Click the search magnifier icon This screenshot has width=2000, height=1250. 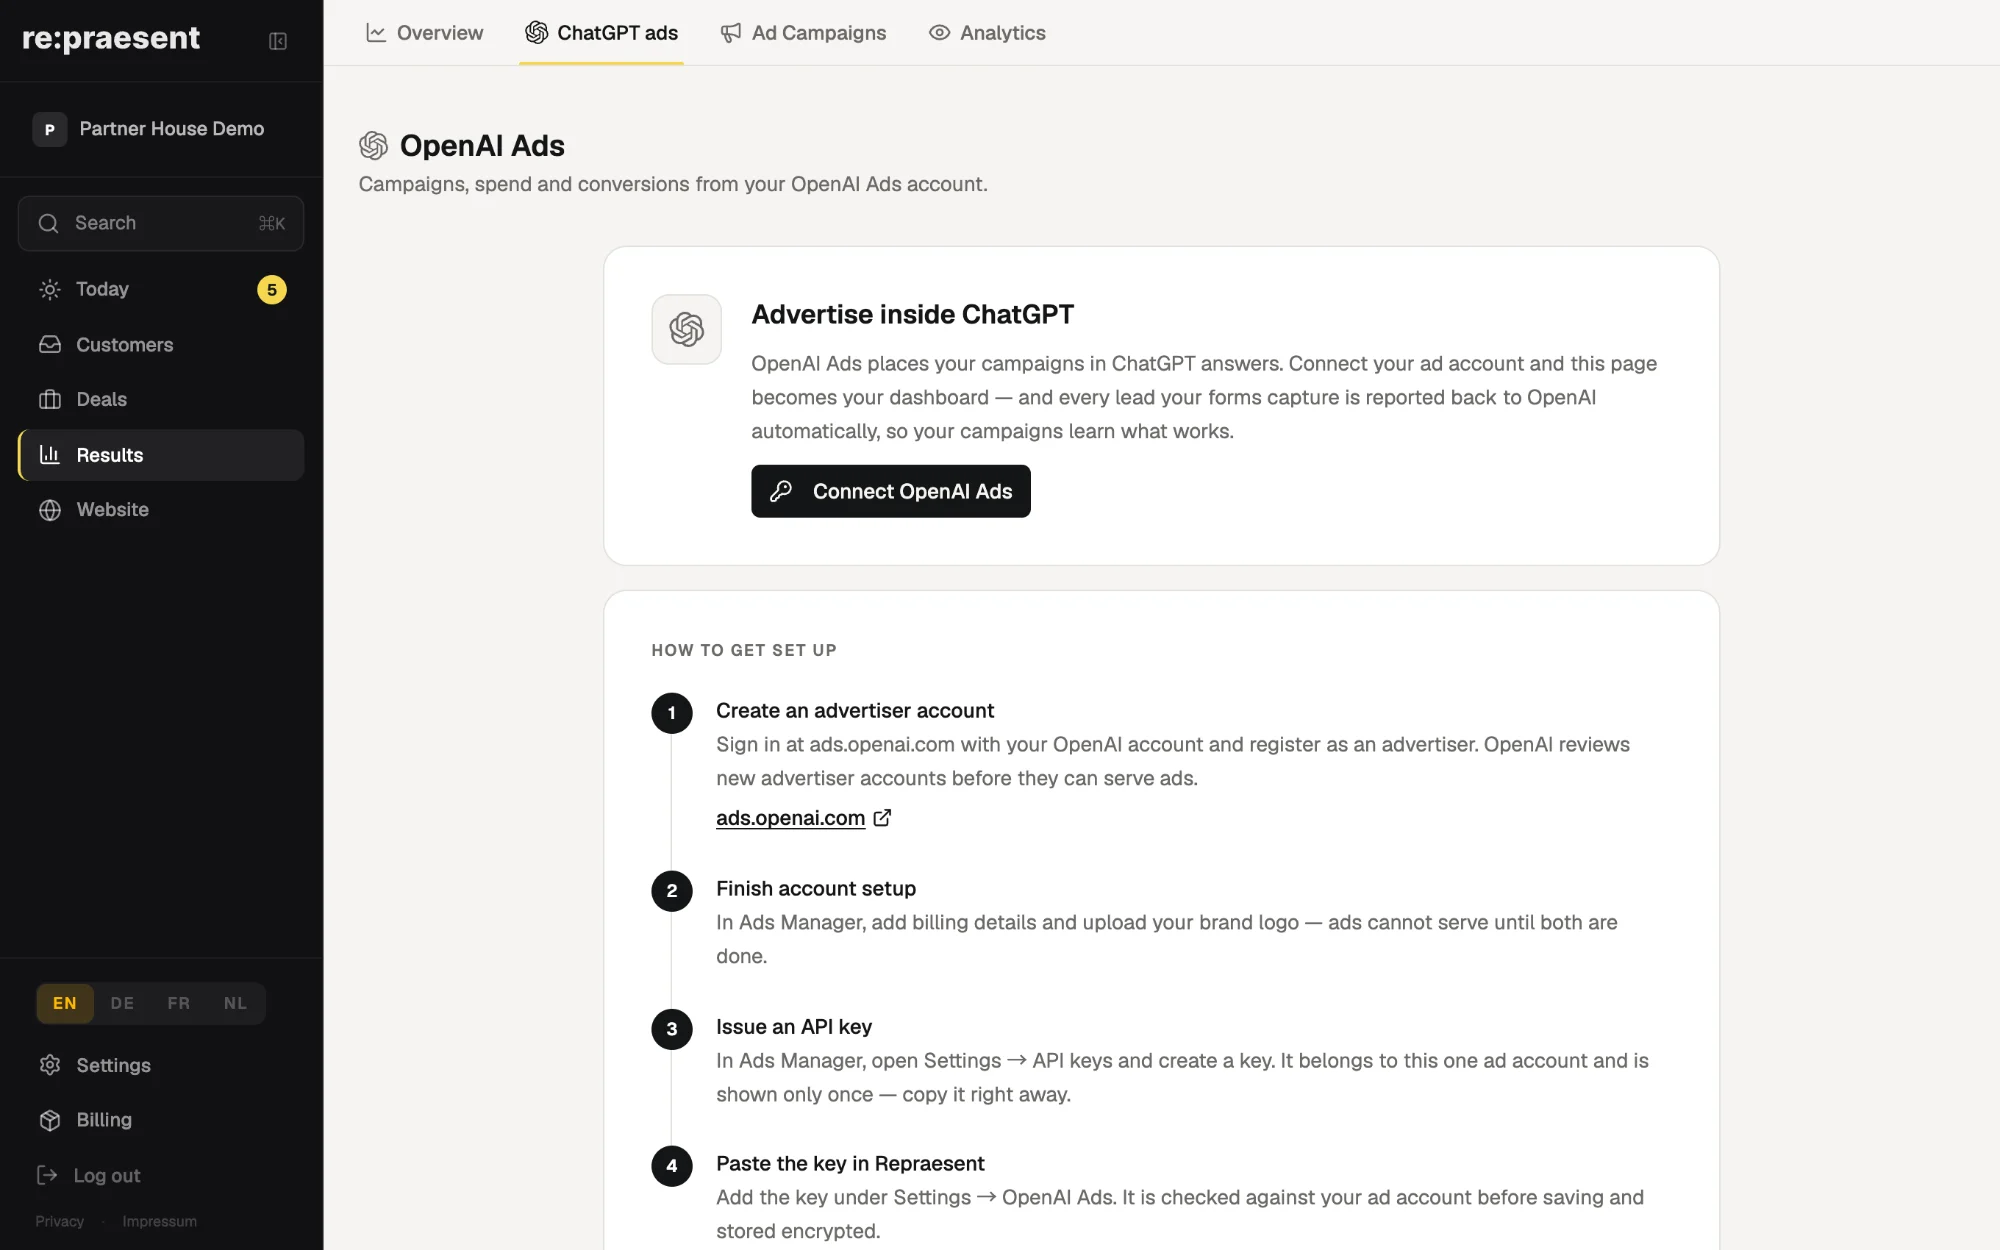tap(48, 223)
